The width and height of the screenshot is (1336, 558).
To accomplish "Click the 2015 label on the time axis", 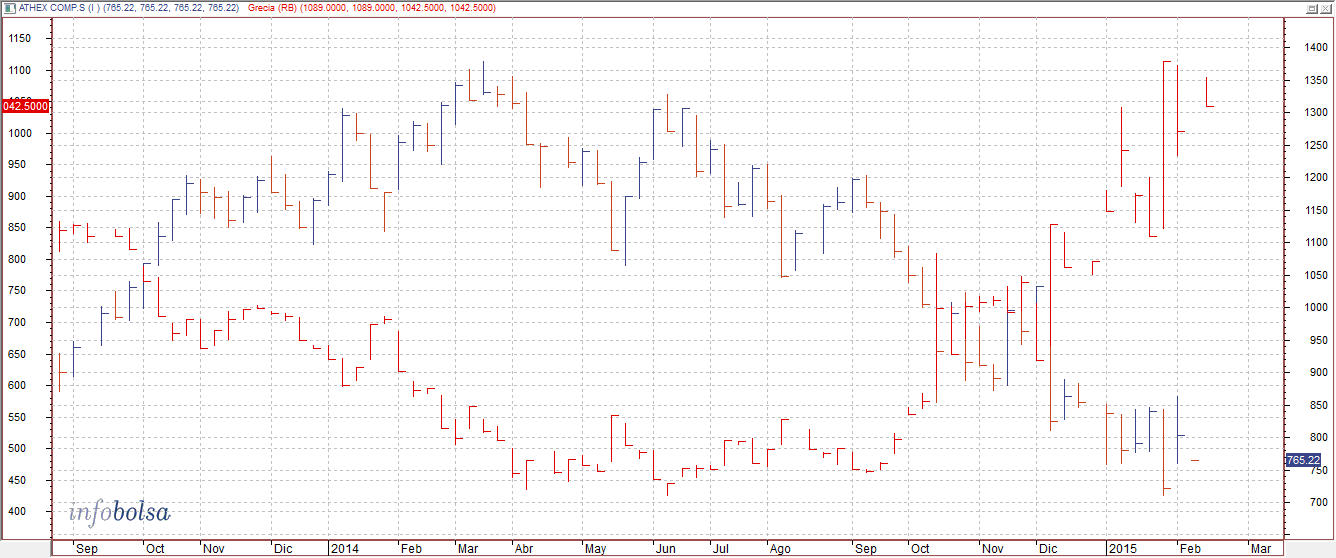I will (1122, 549).
